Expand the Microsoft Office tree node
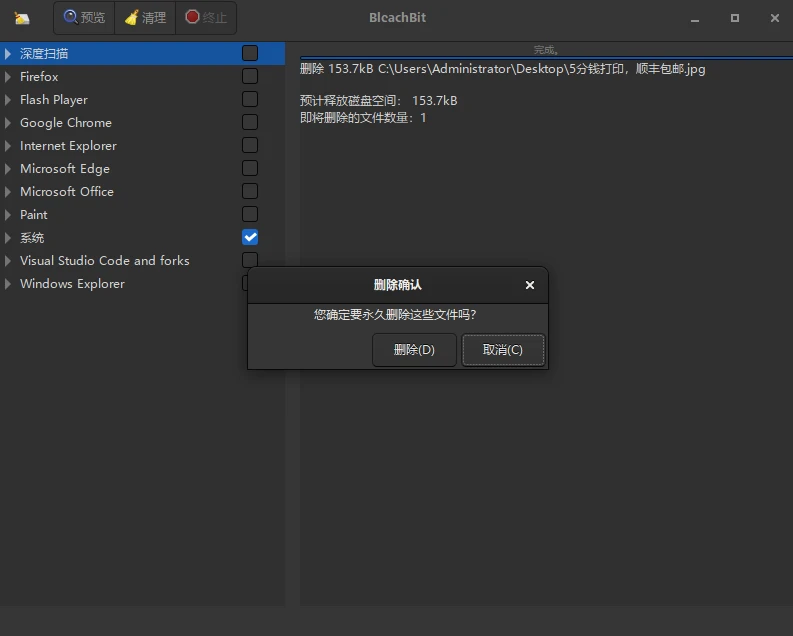This screenshot has height=636, width=793. coord(8,192)
